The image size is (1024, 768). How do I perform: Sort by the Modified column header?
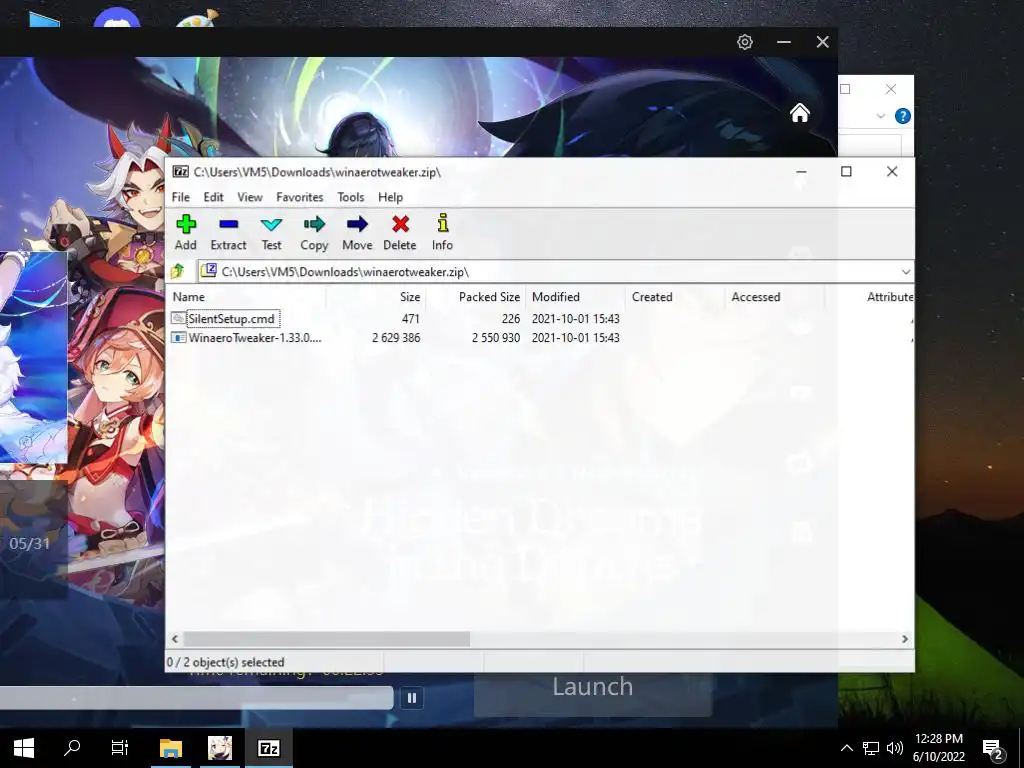click(x=575, y=297)
